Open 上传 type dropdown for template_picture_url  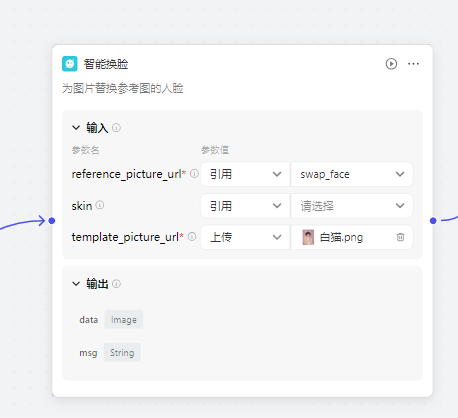(x=245, y=237)
